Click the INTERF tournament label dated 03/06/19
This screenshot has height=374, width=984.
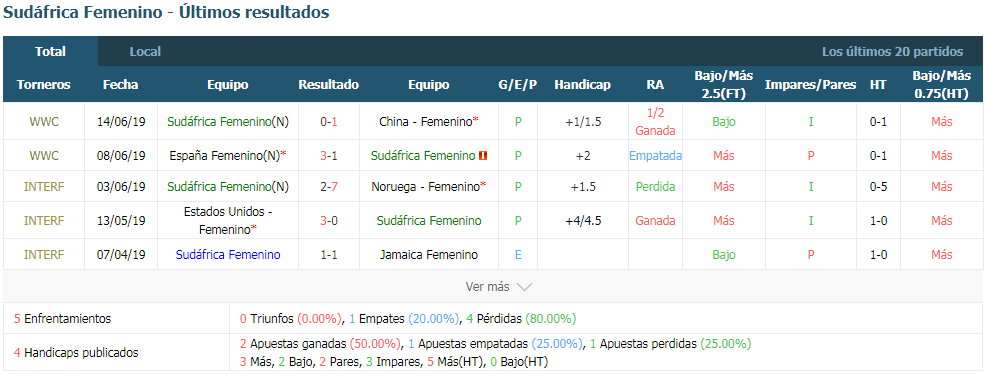[x=44, y=186]
